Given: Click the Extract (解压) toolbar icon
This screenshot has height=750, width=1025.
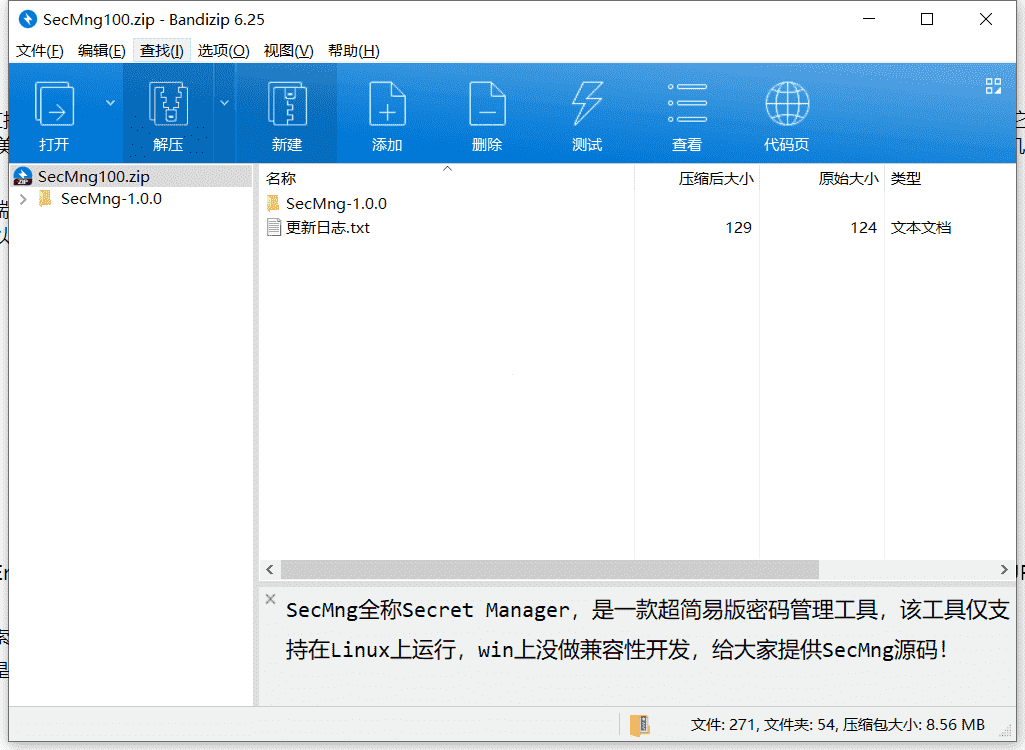Looking at the screenshot, I should click(168, 103).
